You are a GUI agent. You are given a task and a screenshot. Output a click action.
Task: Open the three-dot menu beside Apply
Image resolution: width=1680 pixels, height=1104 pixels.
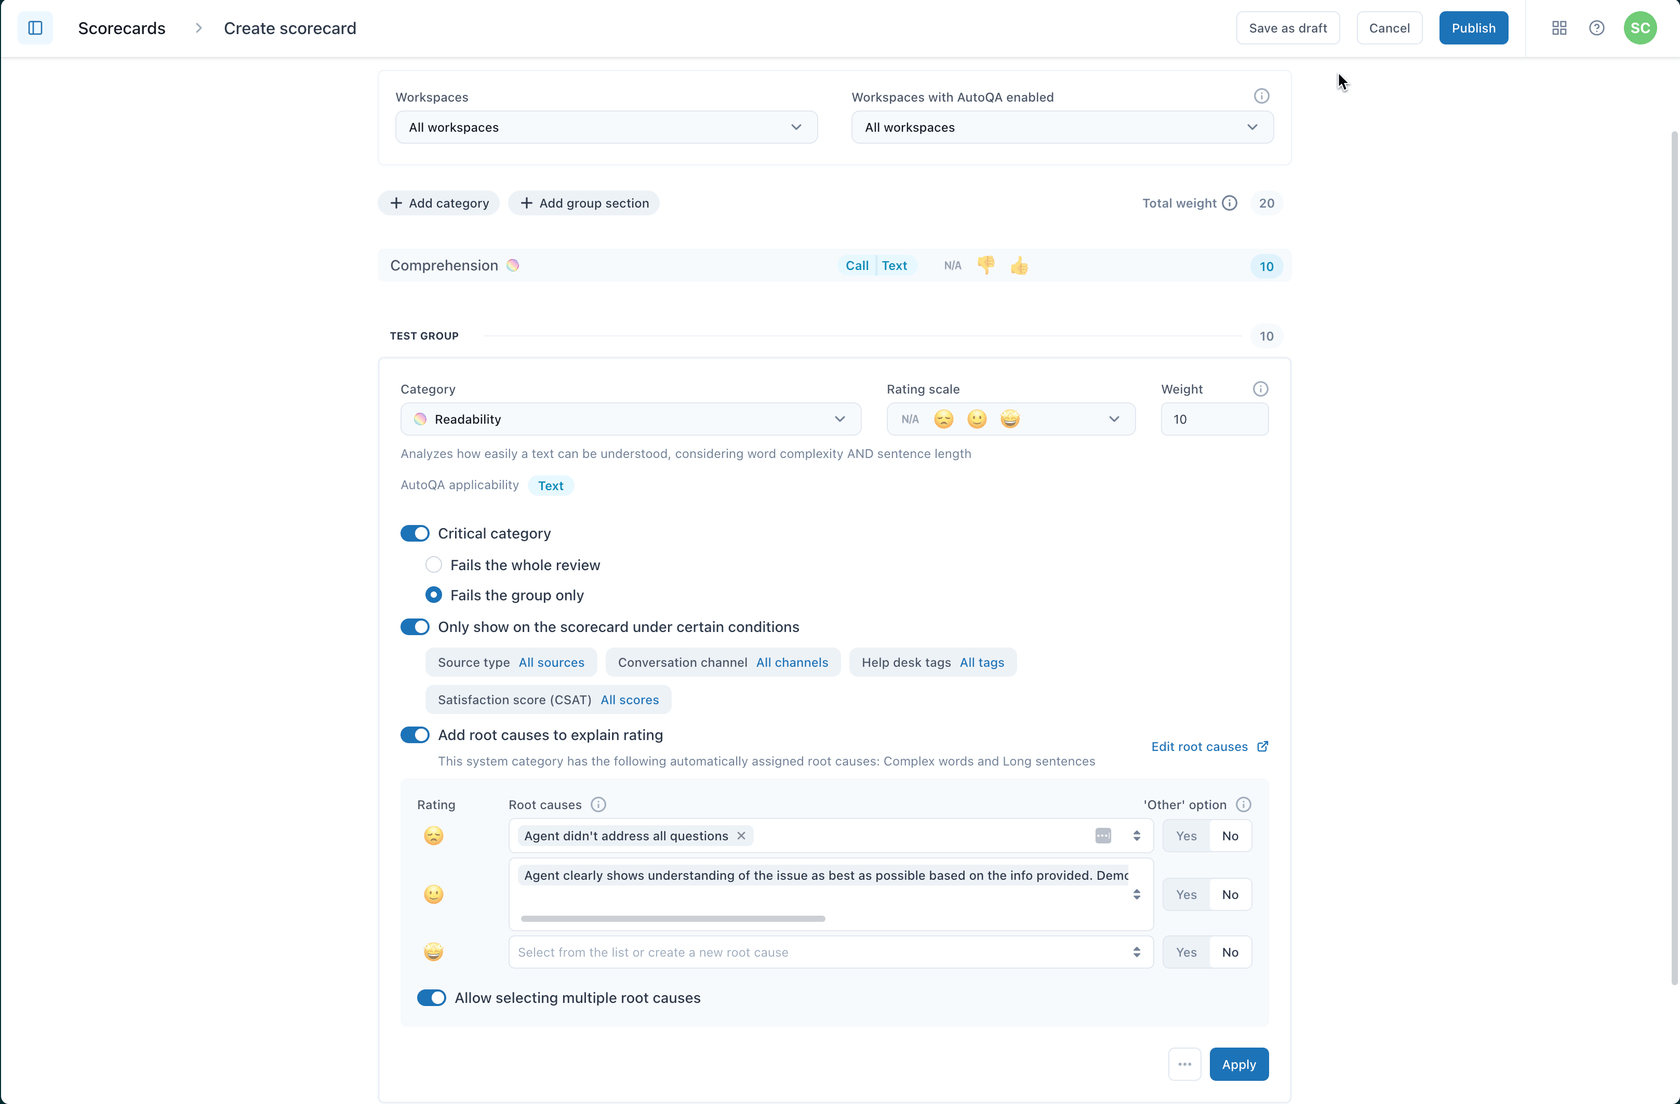[x=1184, y=1064]
